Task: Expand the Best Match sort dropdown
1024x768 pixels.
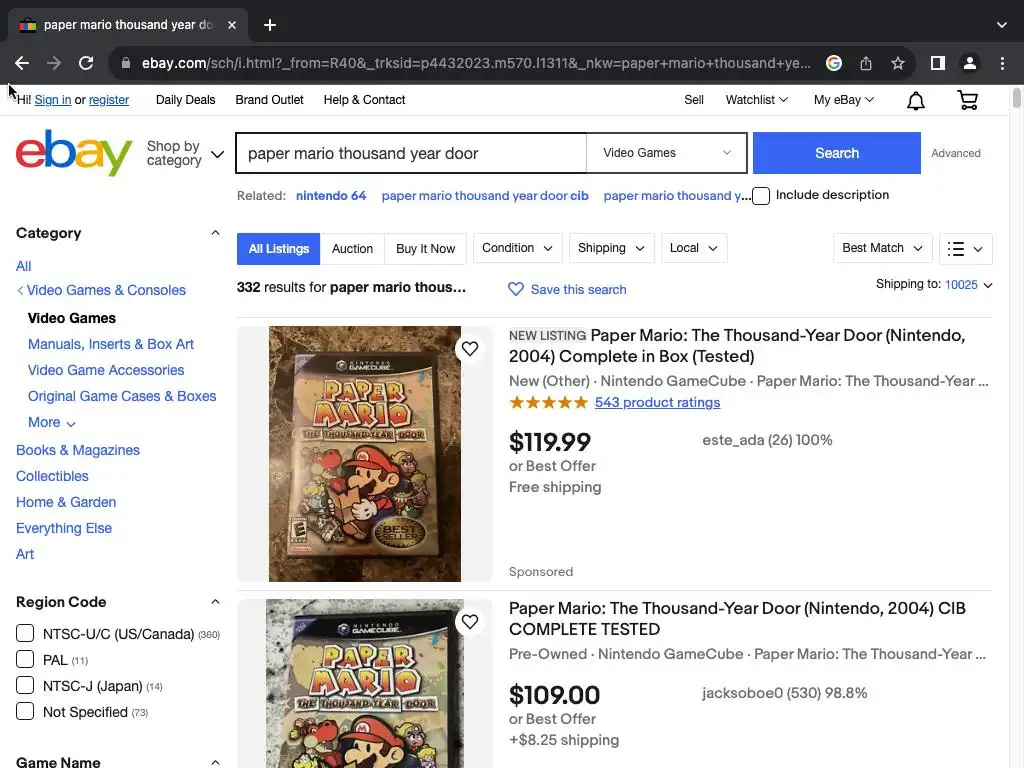Action: (882, 249)
